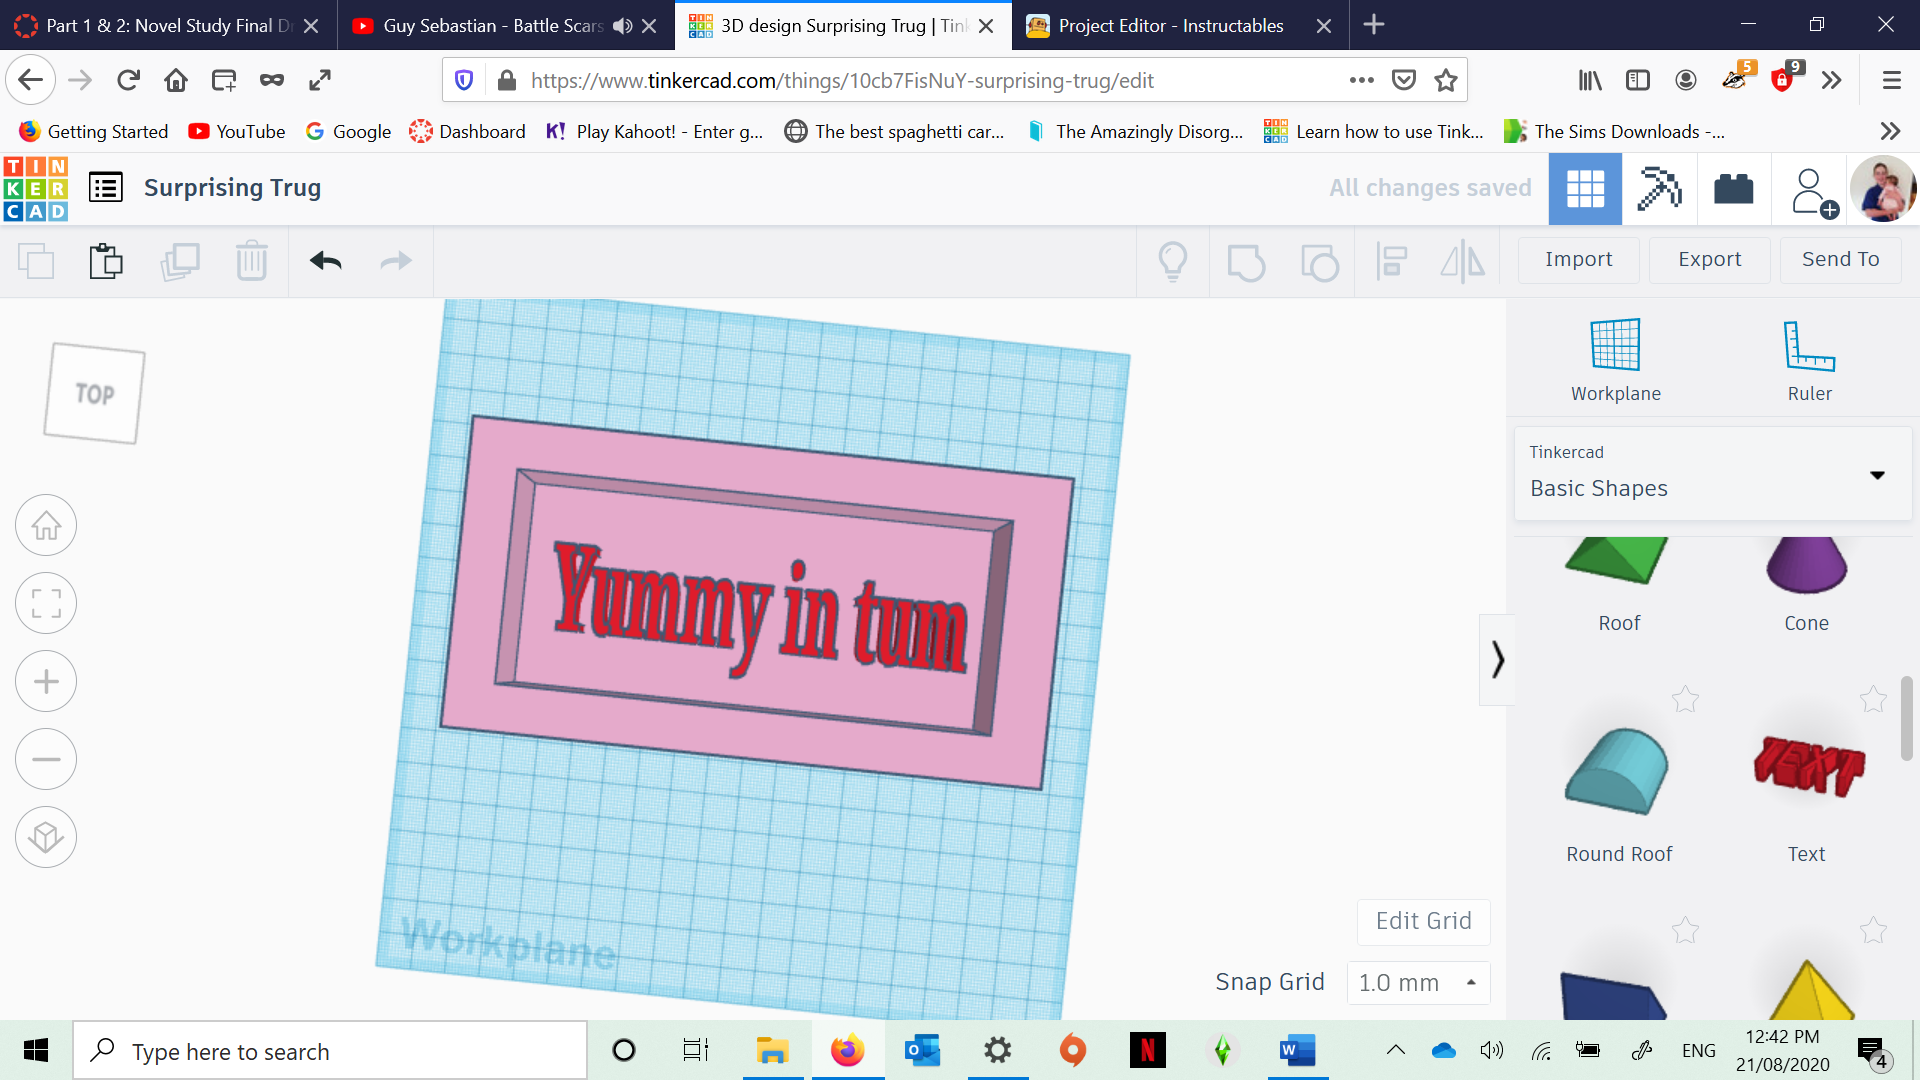Show hidden system tray icons
The image size is (1920, 1080).
(x=1395, y=1050)
